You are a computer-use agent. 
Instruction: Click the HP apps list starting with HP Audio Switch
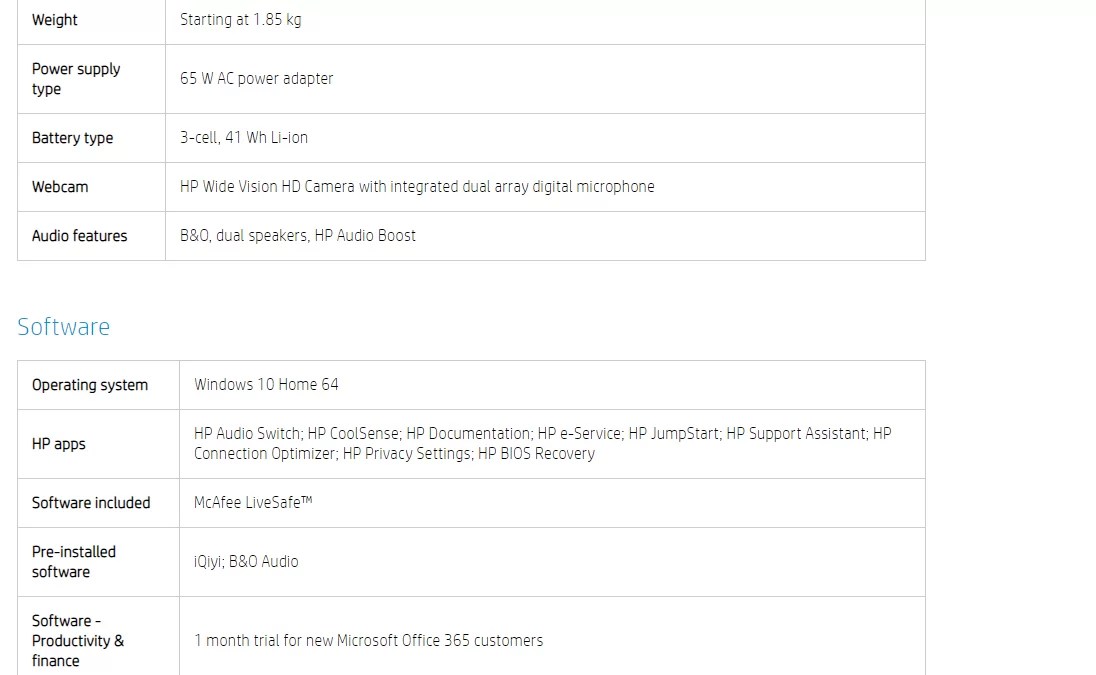(542, 444)
